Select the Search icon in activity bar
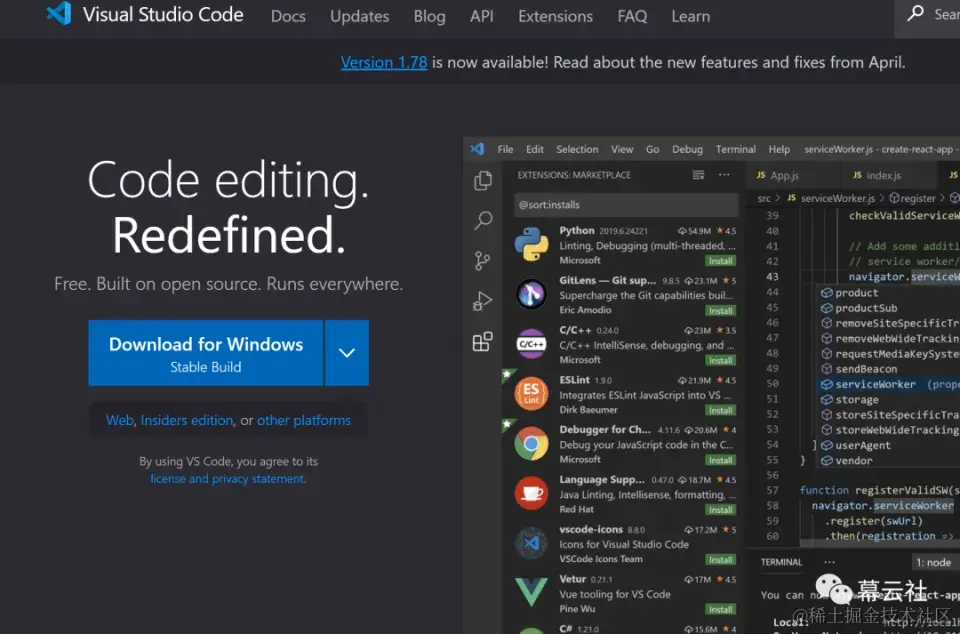The height and width of the screenshot is (634, 960). click(x=483, y=220)
